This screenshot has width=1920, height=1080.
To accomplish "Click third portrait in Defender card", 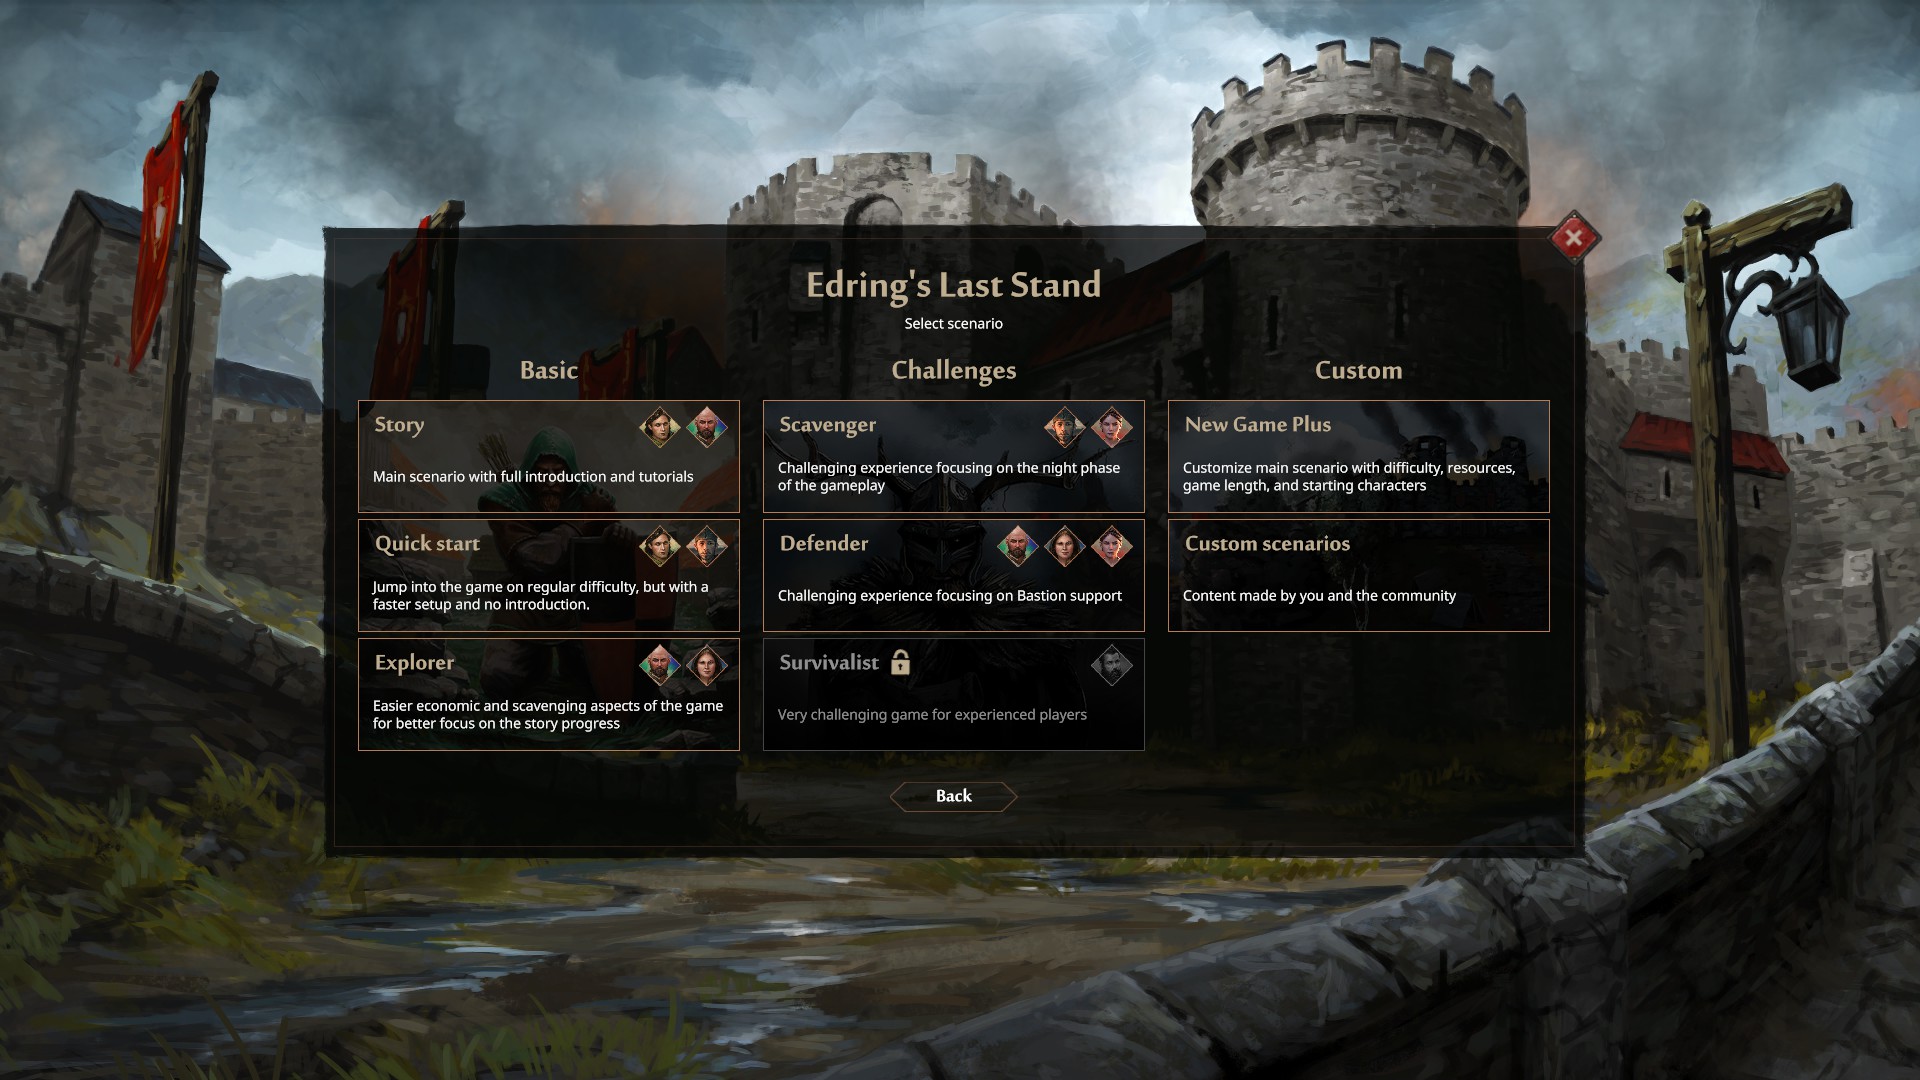I will pyautogui.click(x=1111, y=547).
